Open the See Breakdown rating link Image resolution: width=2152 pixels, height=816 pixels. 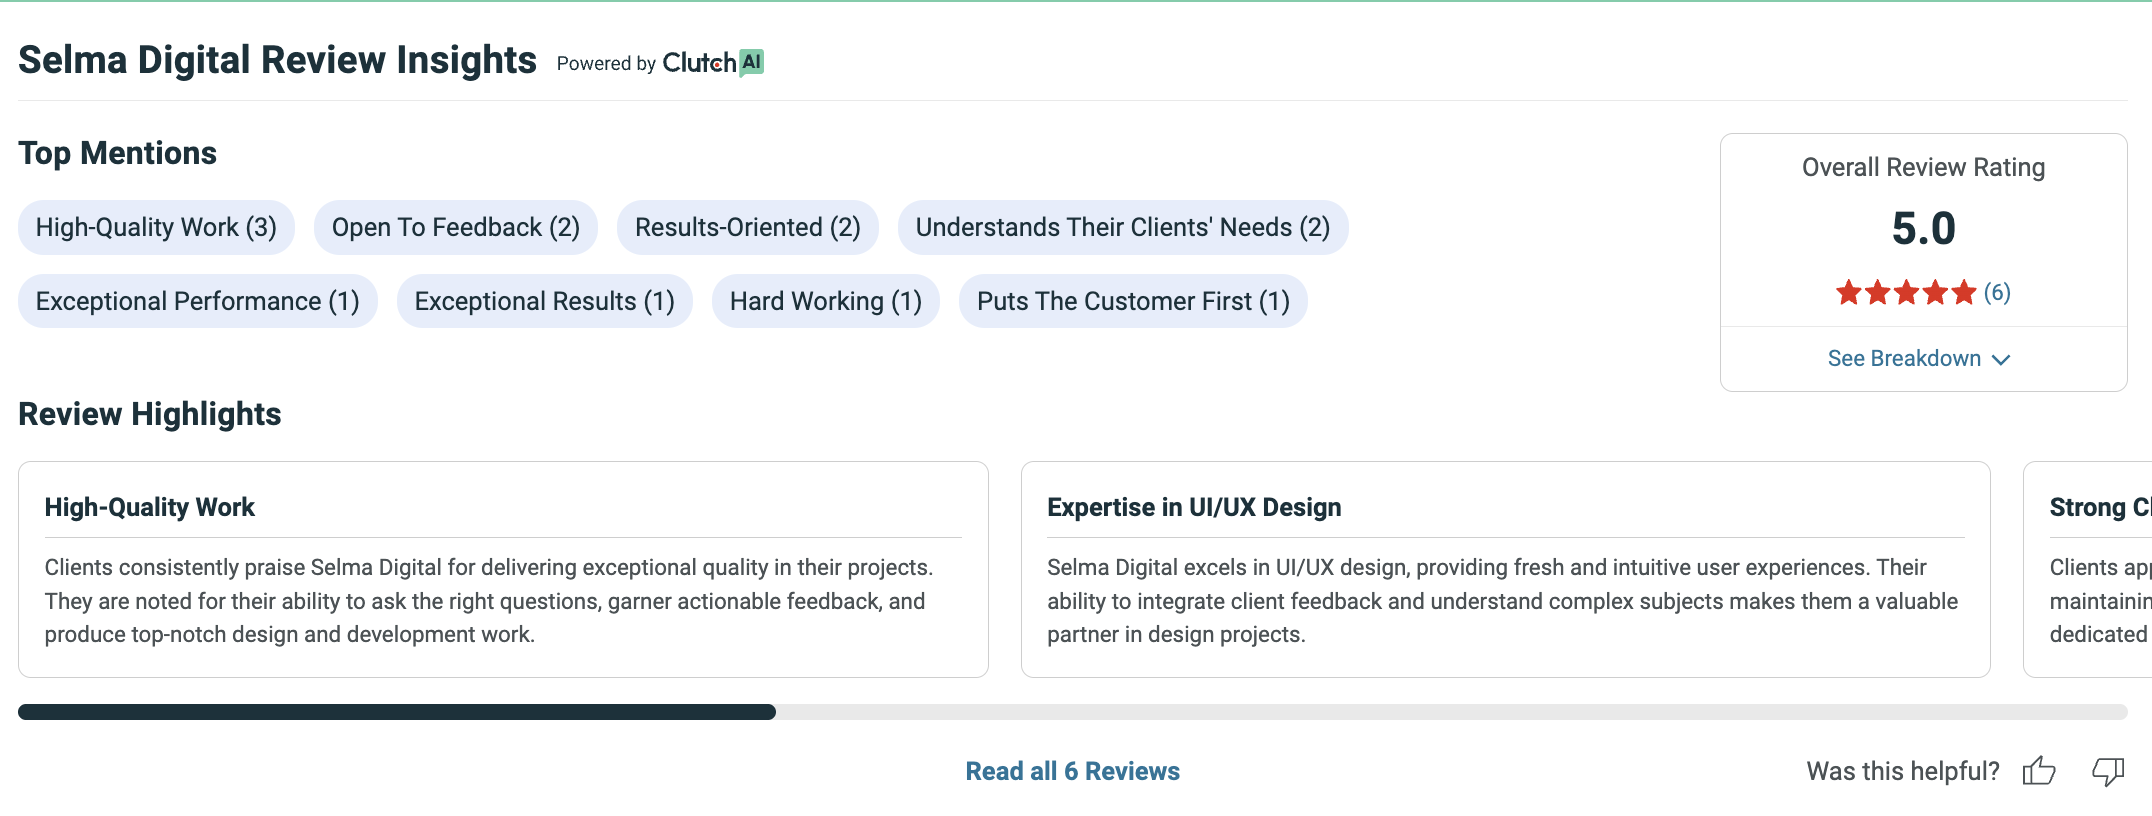point(1919,358)
